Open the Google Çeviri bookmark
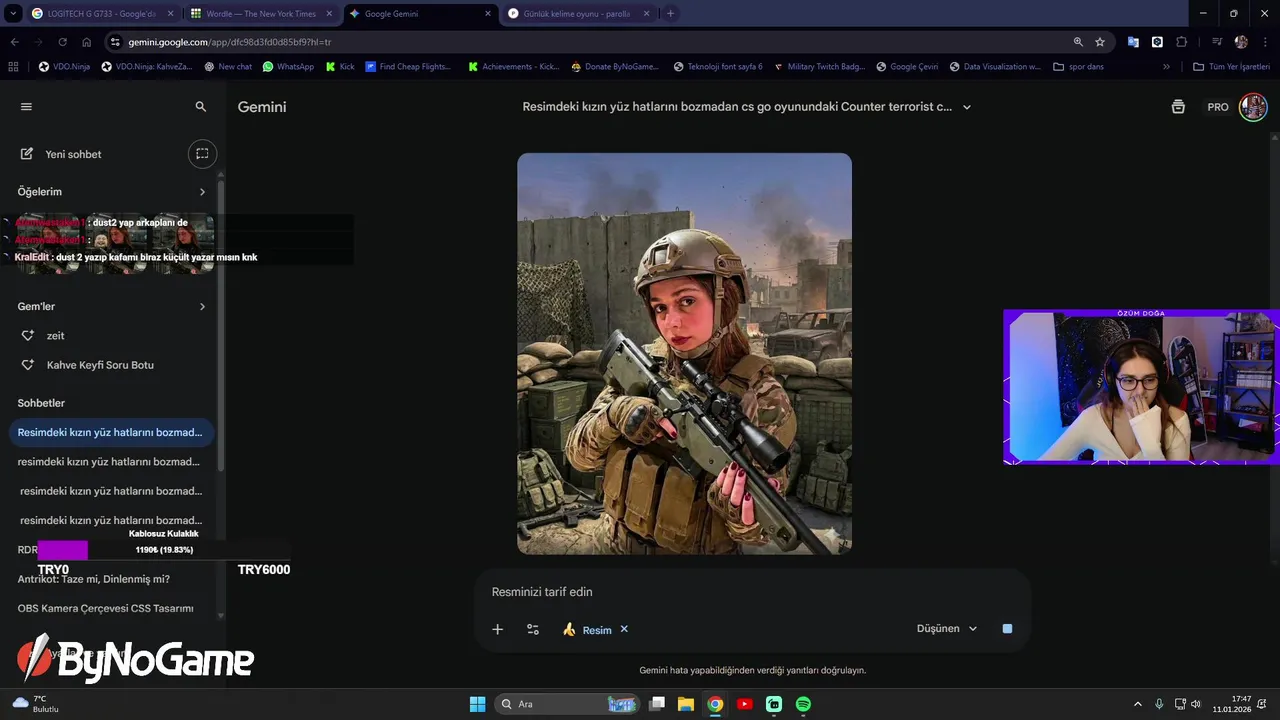The image size is (1280, 720). pyautogui.click(x=907, y=67)
